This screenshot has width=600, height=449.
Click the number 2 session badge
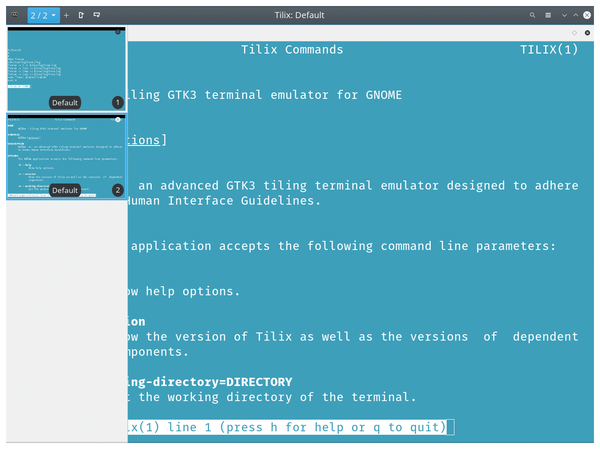pyautogui.click(x=118, y=190)
